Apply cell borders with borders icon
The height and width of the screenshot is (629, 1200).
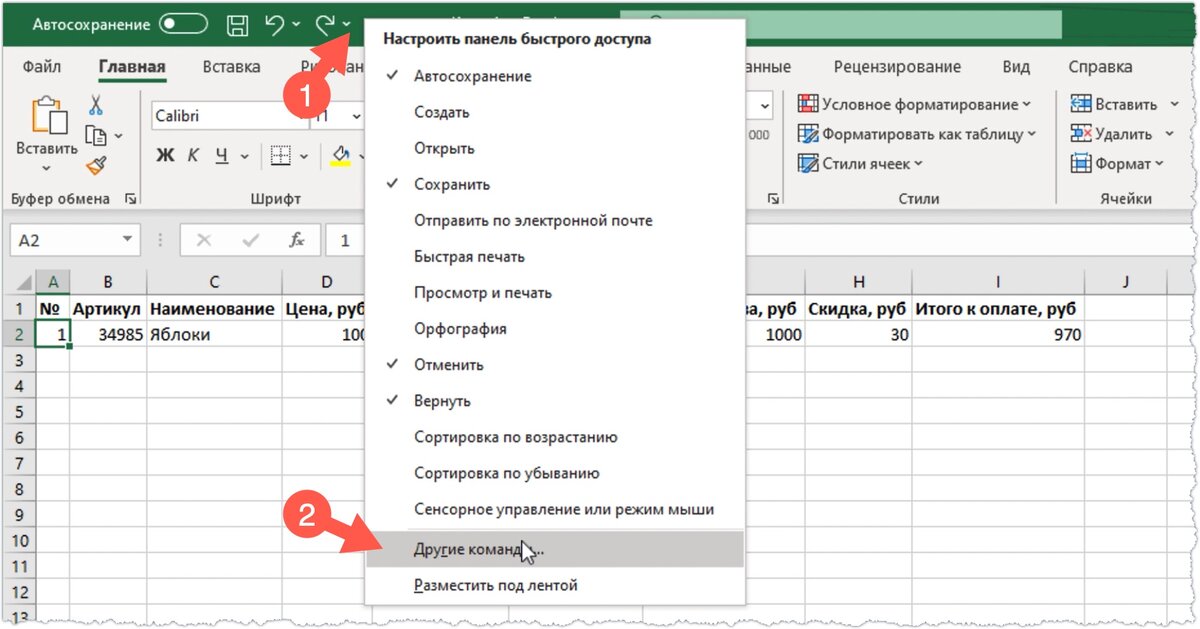pos(280,156)
